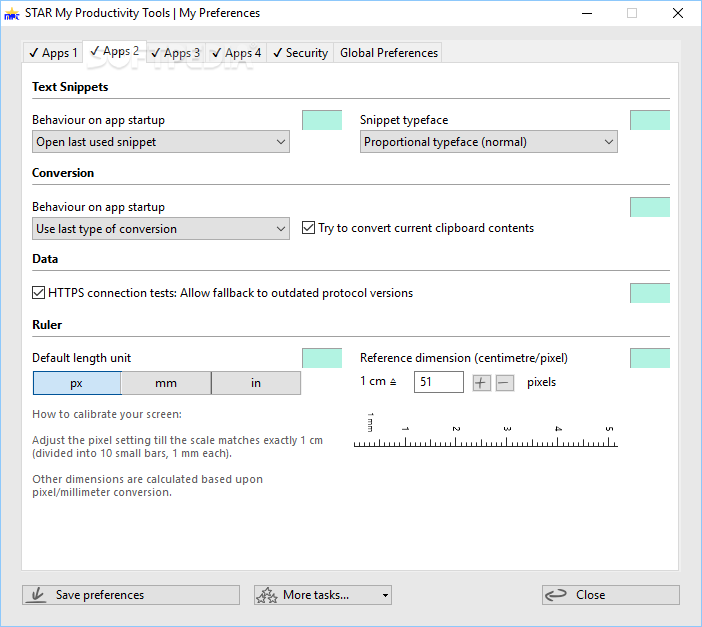This screenshot has height=627, width=702.
Task: Minimize the My Preferences window
Action: (x=587, y=13)
